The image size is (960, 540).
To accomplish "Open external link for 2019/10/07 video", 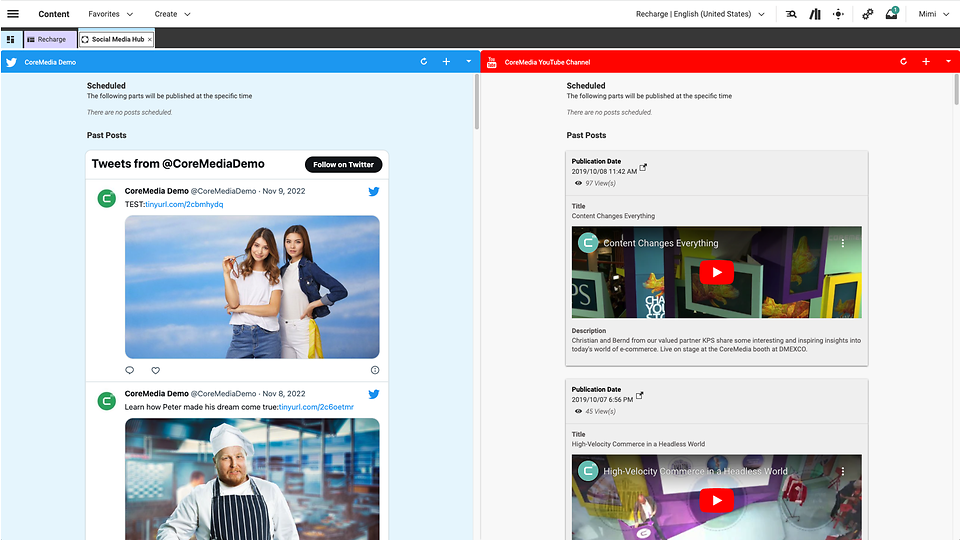I will click(x=639, y=396).
